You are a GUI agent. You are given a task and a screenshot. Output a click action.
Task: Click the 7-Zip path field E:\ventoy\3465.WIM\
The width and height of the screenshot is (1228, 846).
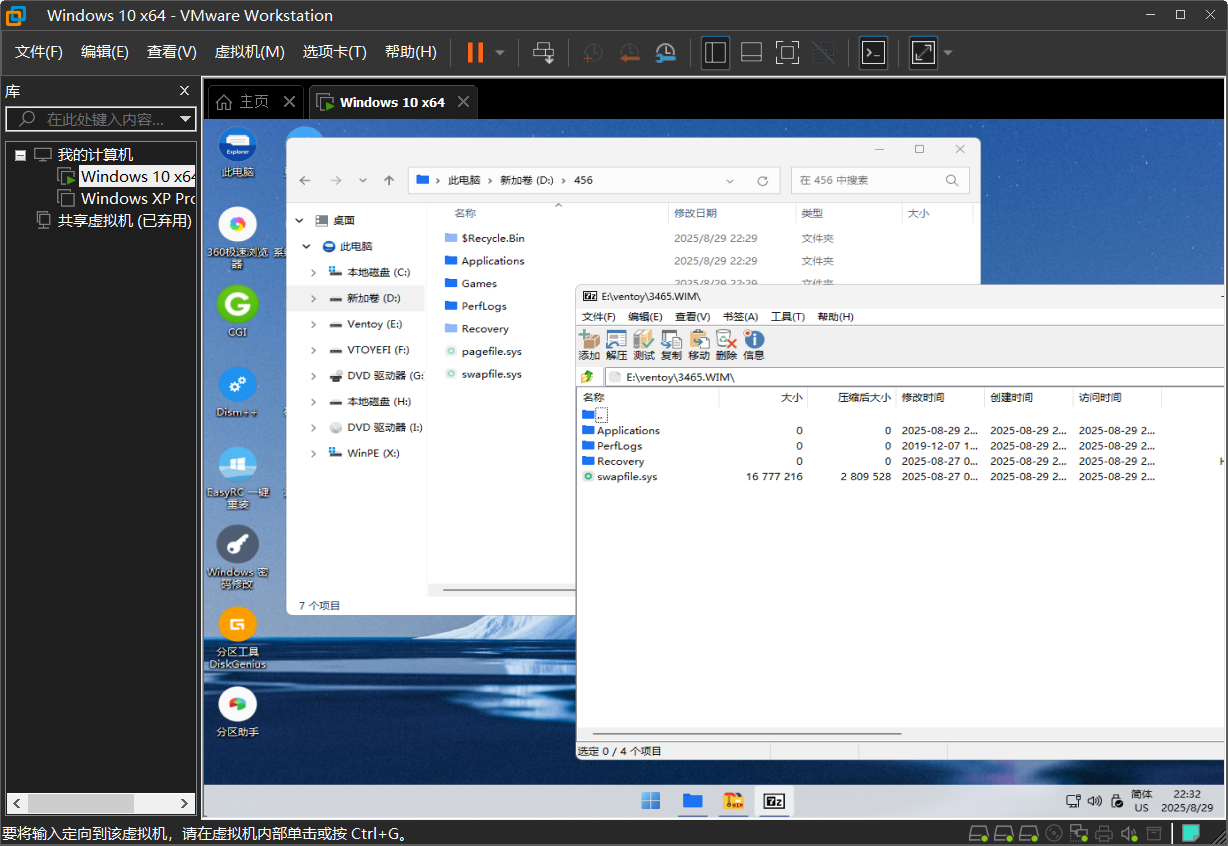914,377
